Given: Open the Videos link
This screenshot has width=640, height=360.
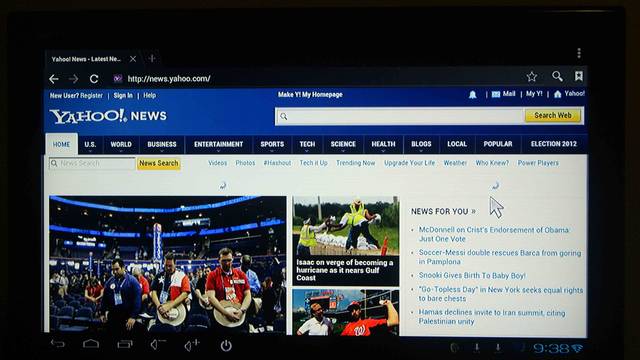Looking at the screenshot, I should coord(218,163).
